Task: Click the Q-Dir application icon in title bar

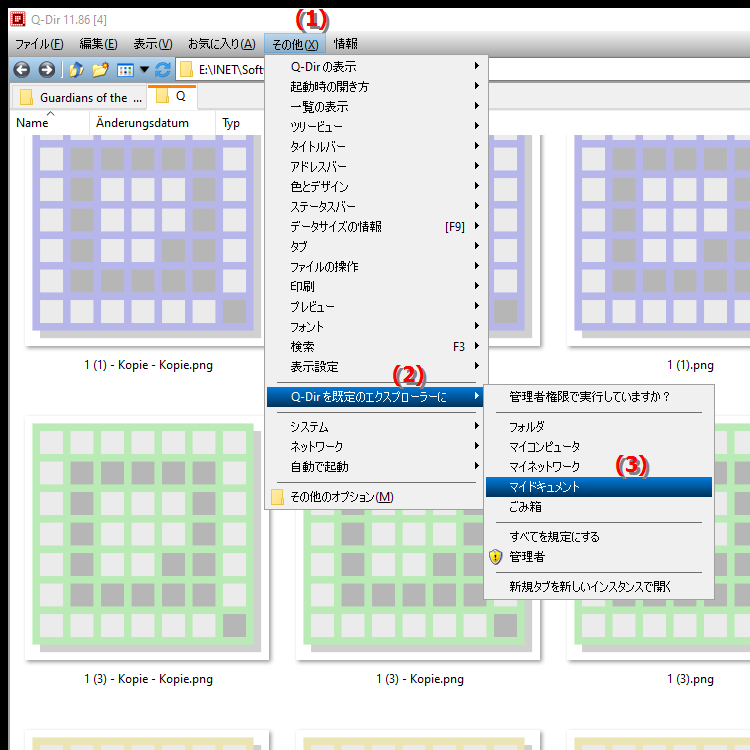Action: tap(18, 19)
